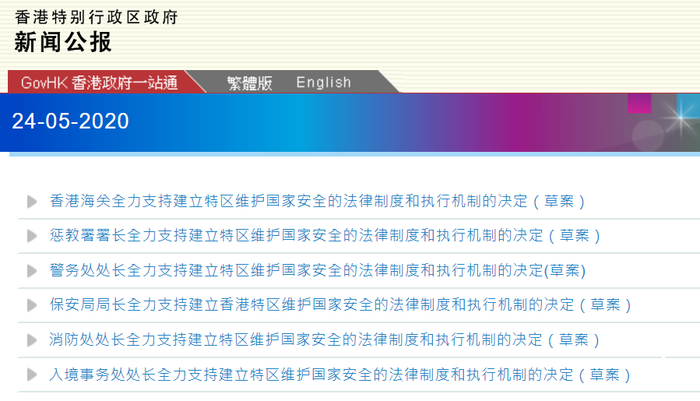This screenshot has height=401, width=700.
Task: Open 保安局局长全力支持 news article
Action: pos(340,305)
